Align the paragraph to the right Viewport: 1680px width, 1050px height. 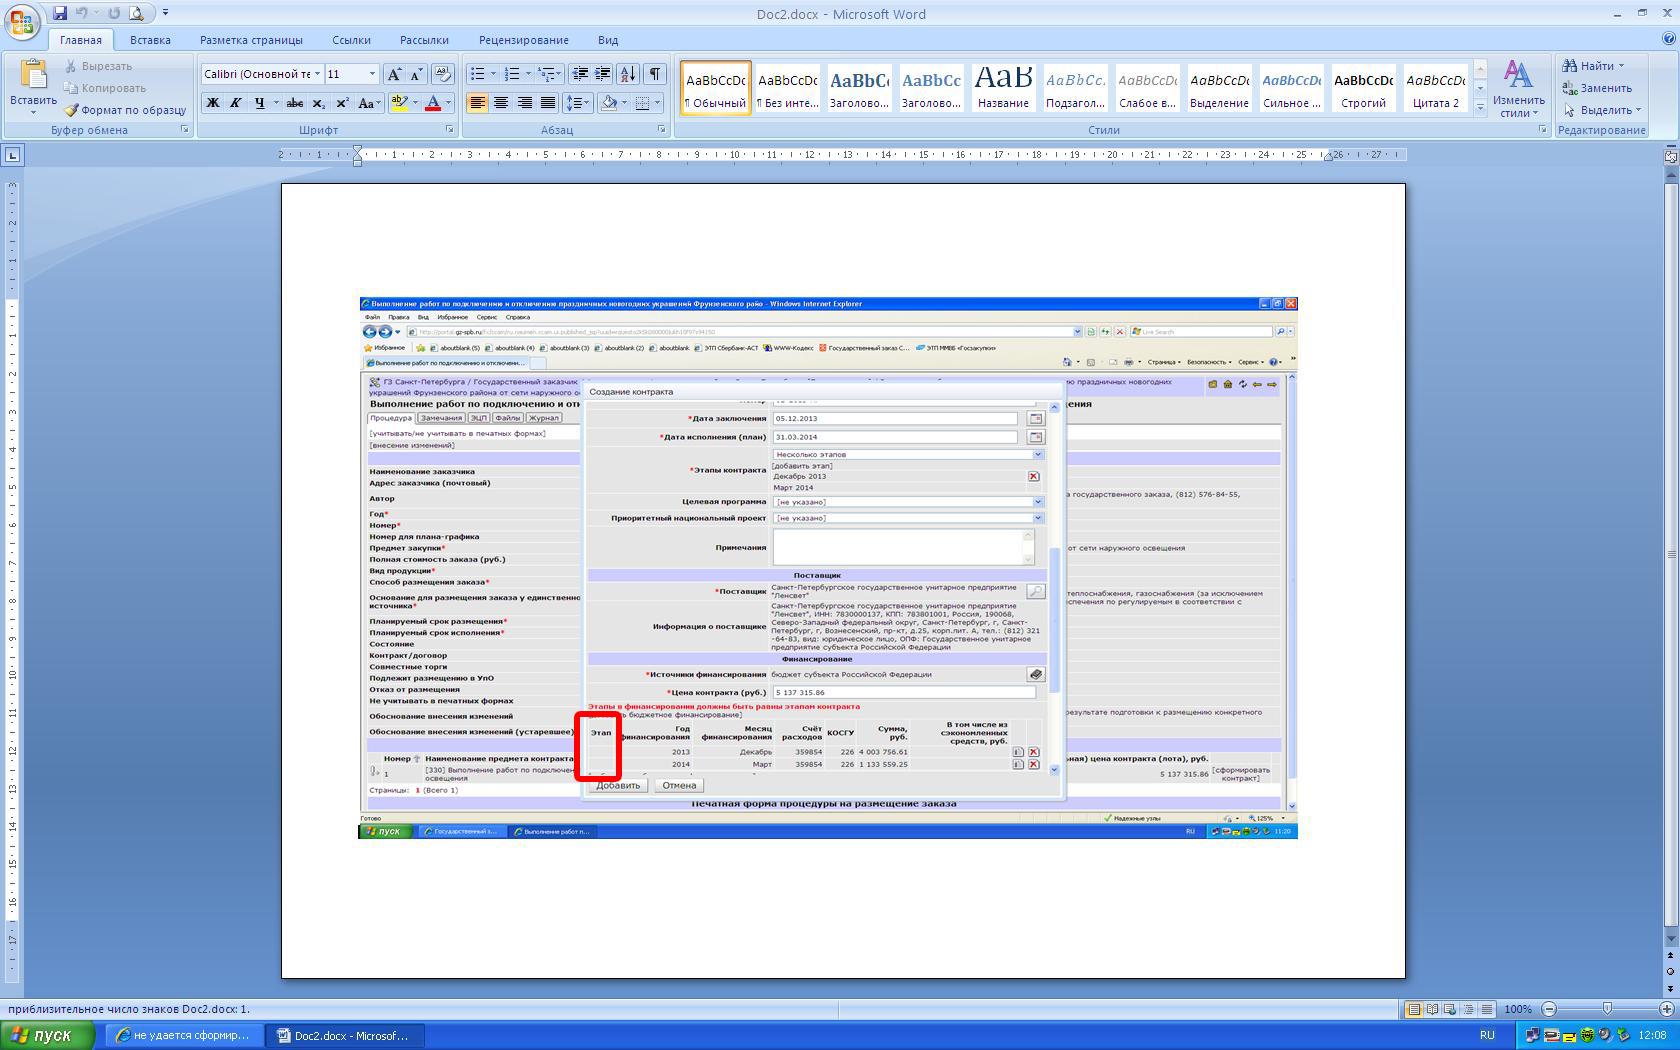[524, 103]
